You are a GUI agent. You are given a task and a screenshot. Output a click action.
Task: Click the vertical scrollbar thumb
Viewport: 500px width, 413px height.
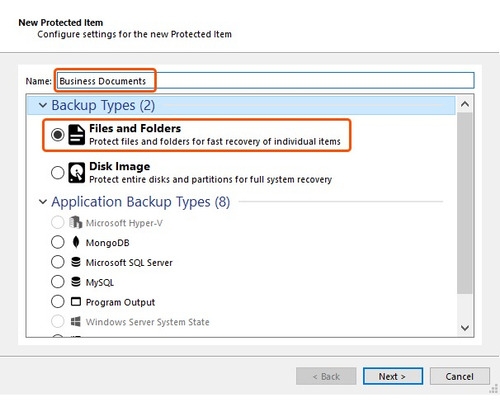pyautogui.click(x=465, y=203)
